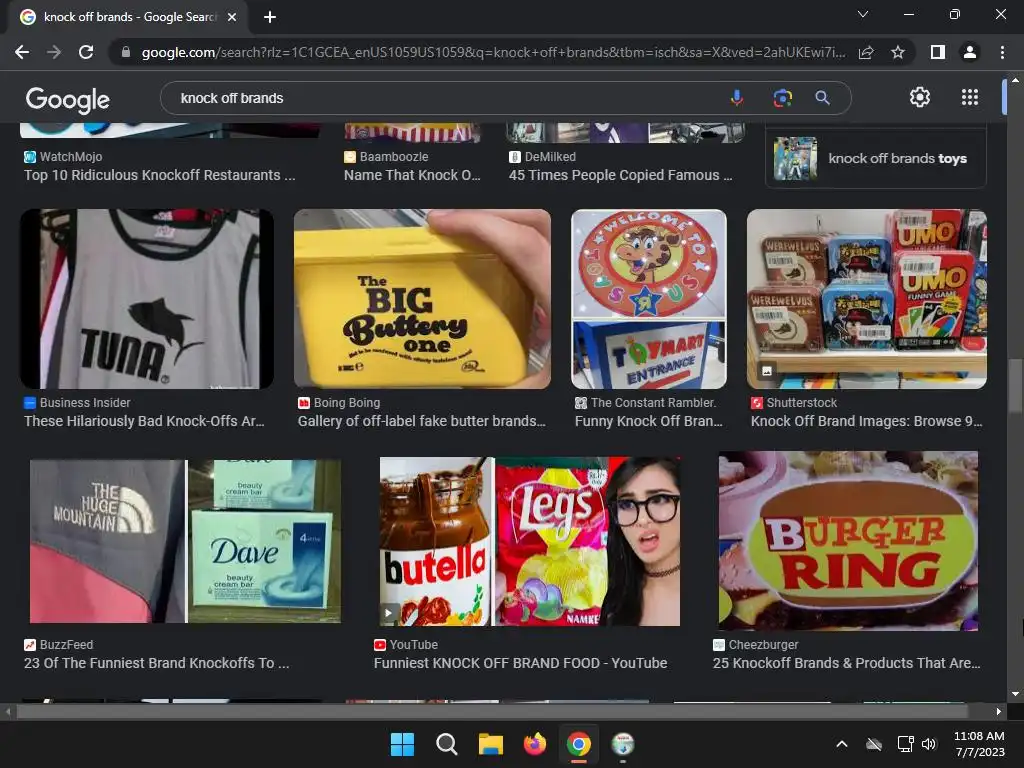This screenshot has height=768, width=1024.
Task: Open the Google apps grid
Action: click(970, 97)
